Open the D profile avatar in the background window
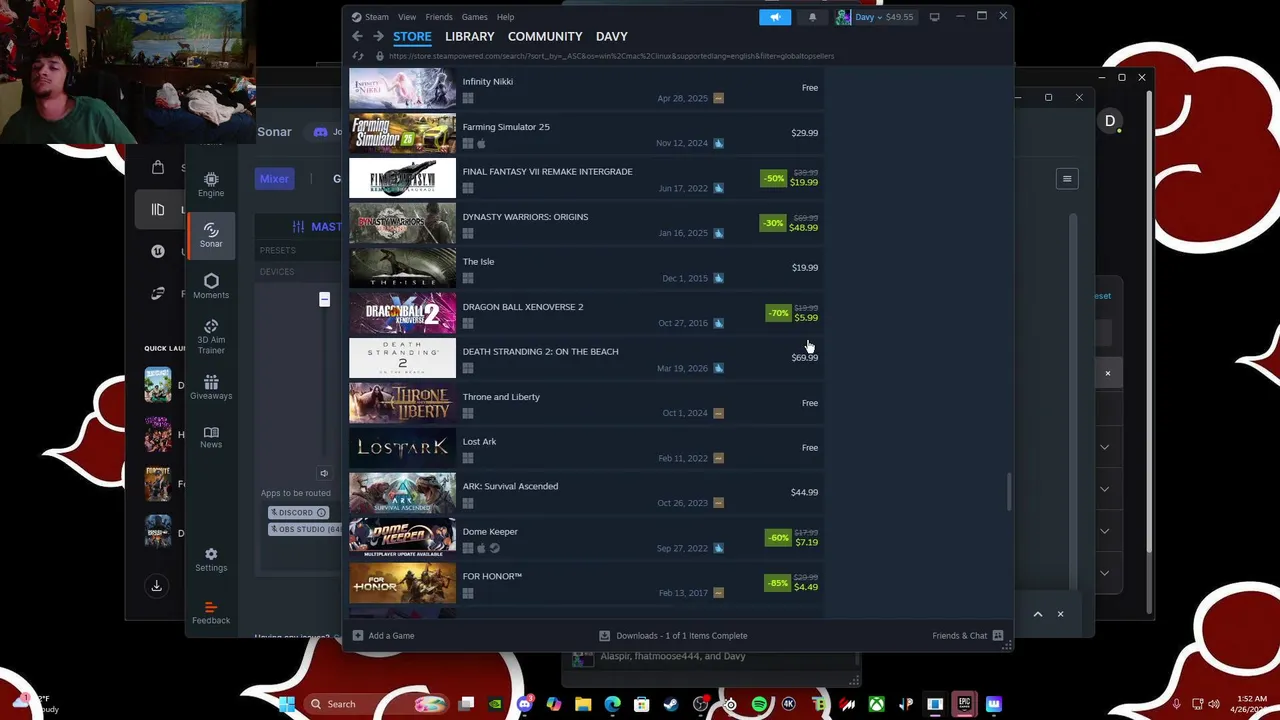1280x720 pixels. [1110, 121]
